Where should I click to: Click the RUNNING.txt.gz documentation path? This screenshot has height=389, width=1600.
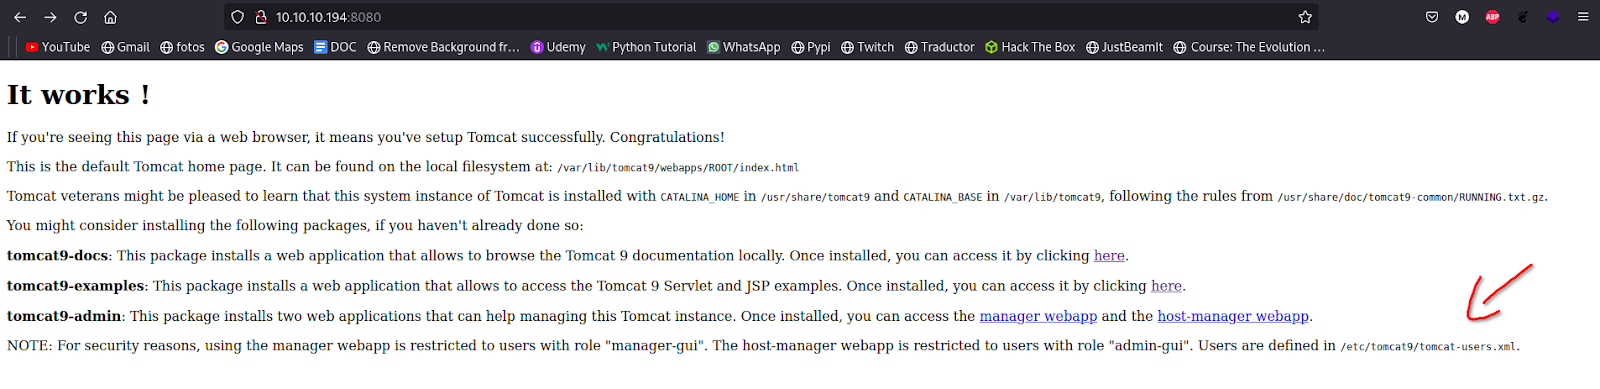[1411, 198]
